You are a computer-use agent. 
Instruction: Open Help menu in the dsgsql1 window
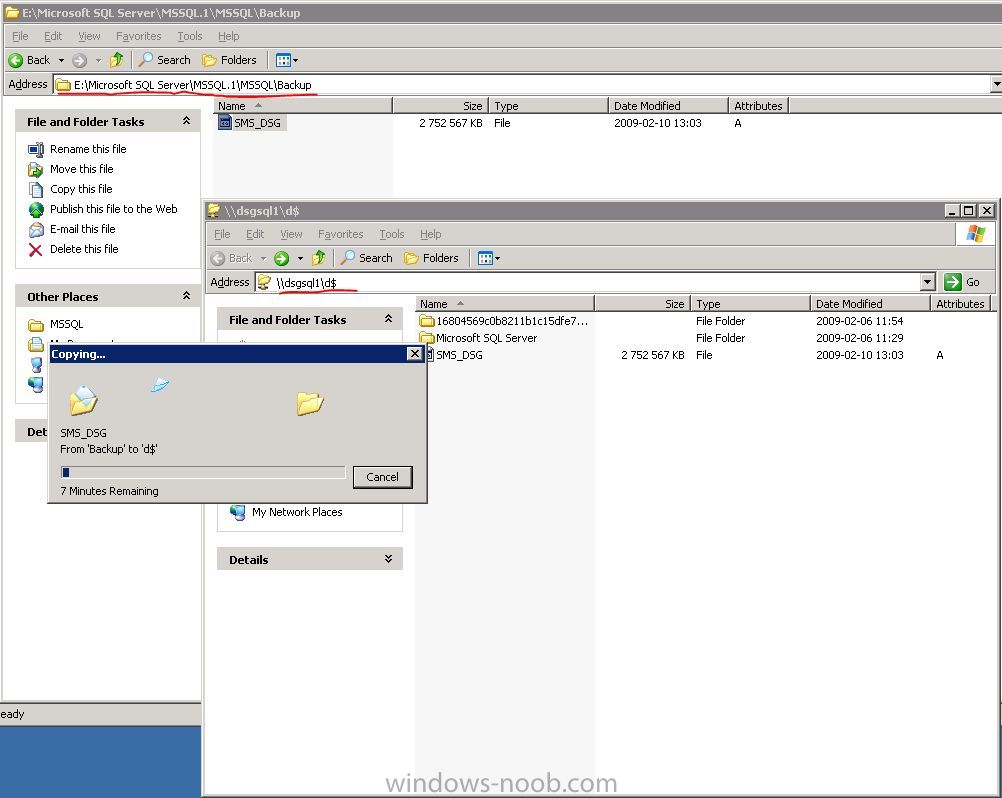[x=430, y=234]
